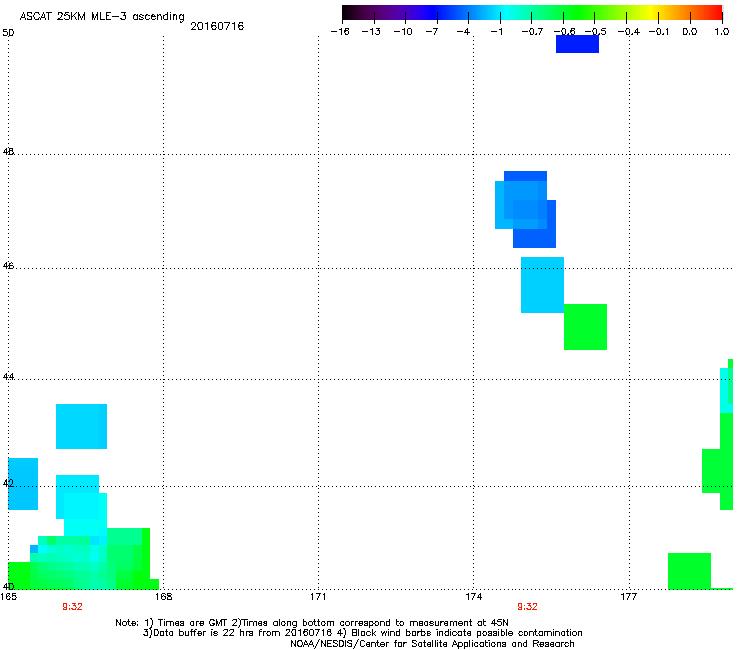740x650 pixels.
Task: Click the longitude label 177
Action: (628, 597)
